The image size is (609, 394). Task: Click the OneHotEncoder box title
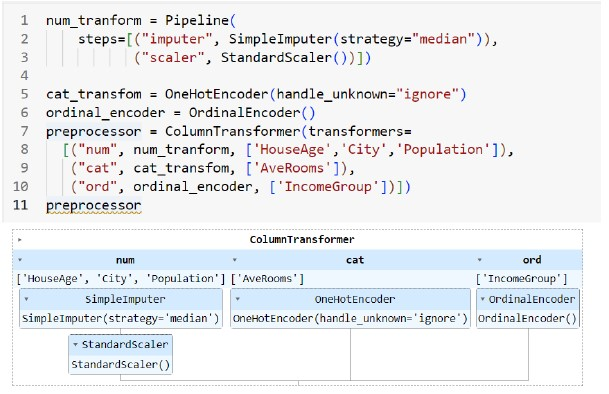click(x=355, y=299)
